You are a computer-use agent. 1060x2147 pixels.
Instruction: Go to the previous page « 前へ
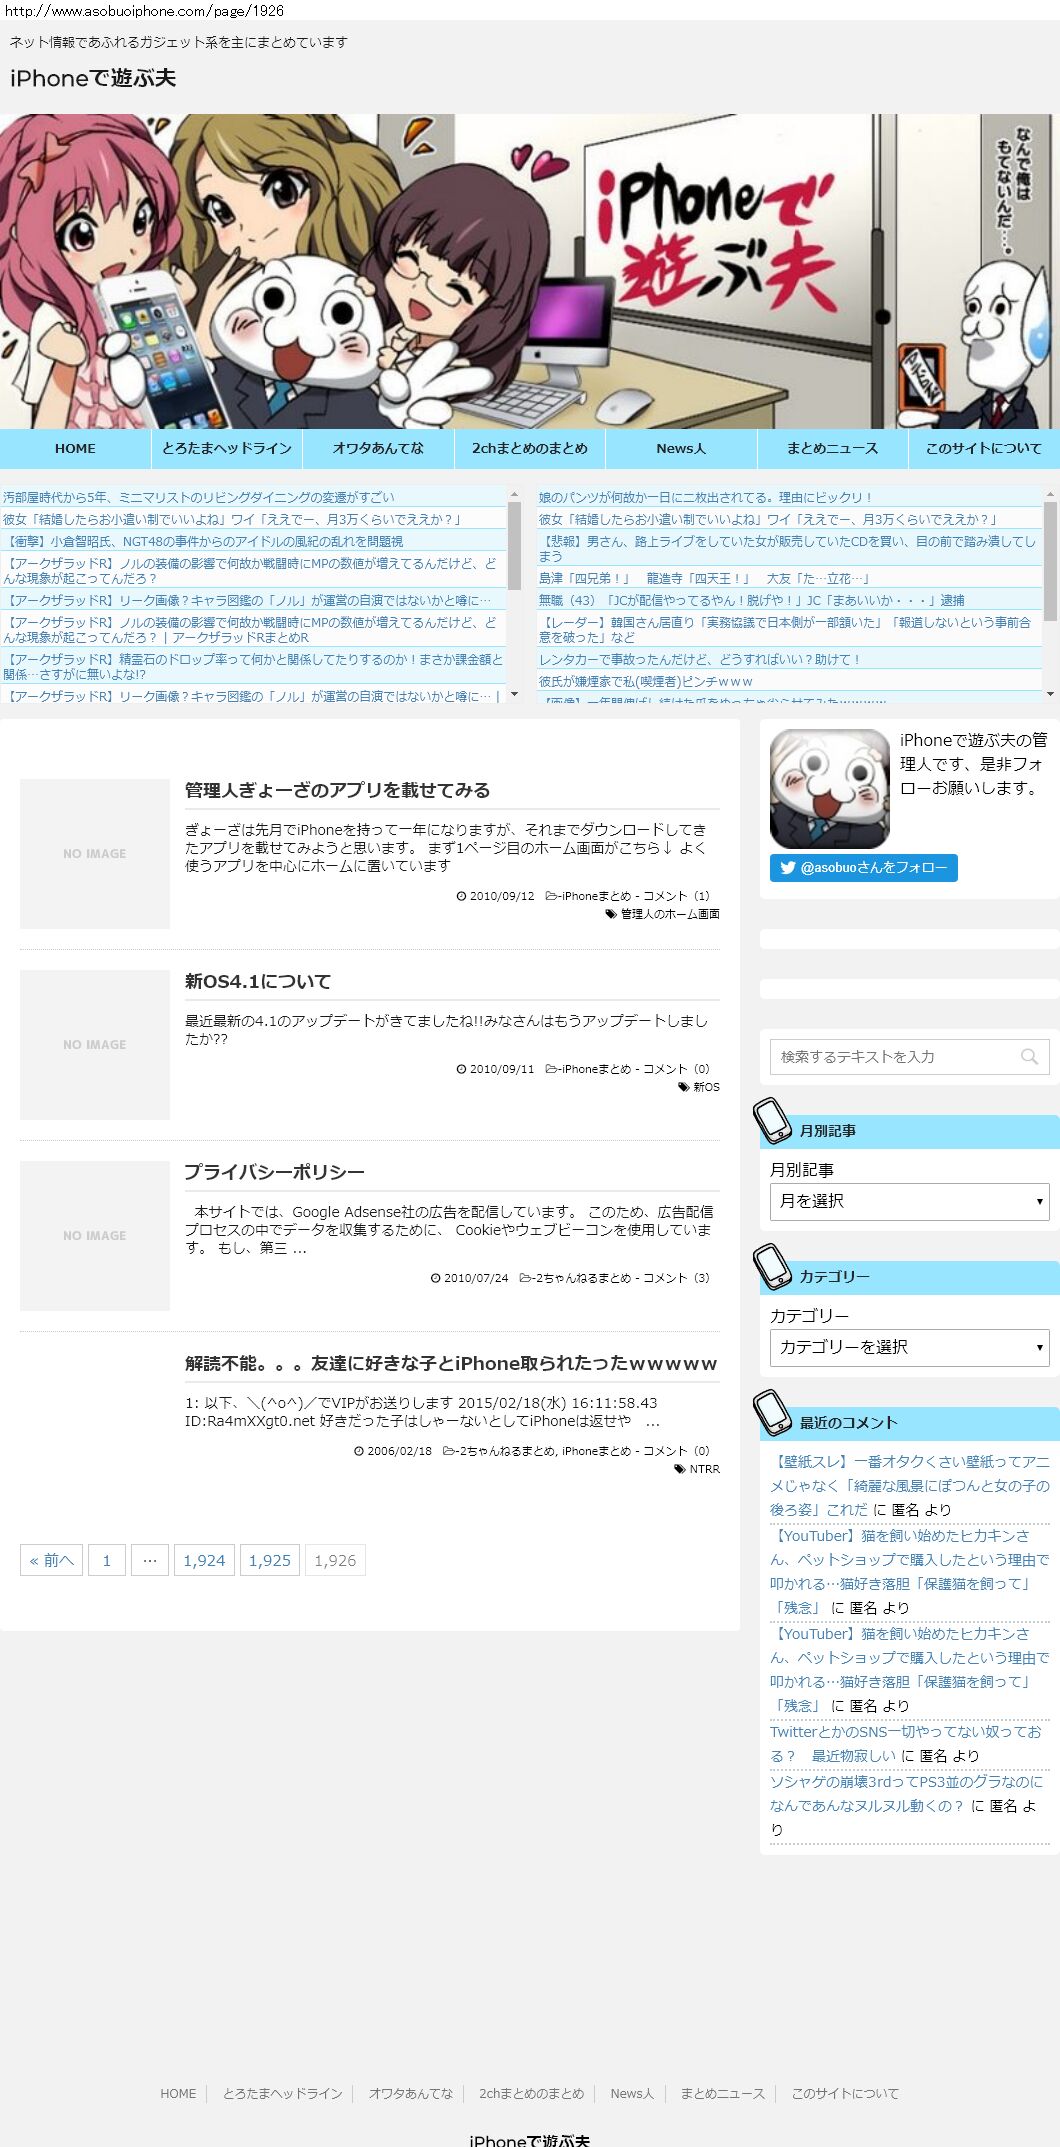(51, 1560)
